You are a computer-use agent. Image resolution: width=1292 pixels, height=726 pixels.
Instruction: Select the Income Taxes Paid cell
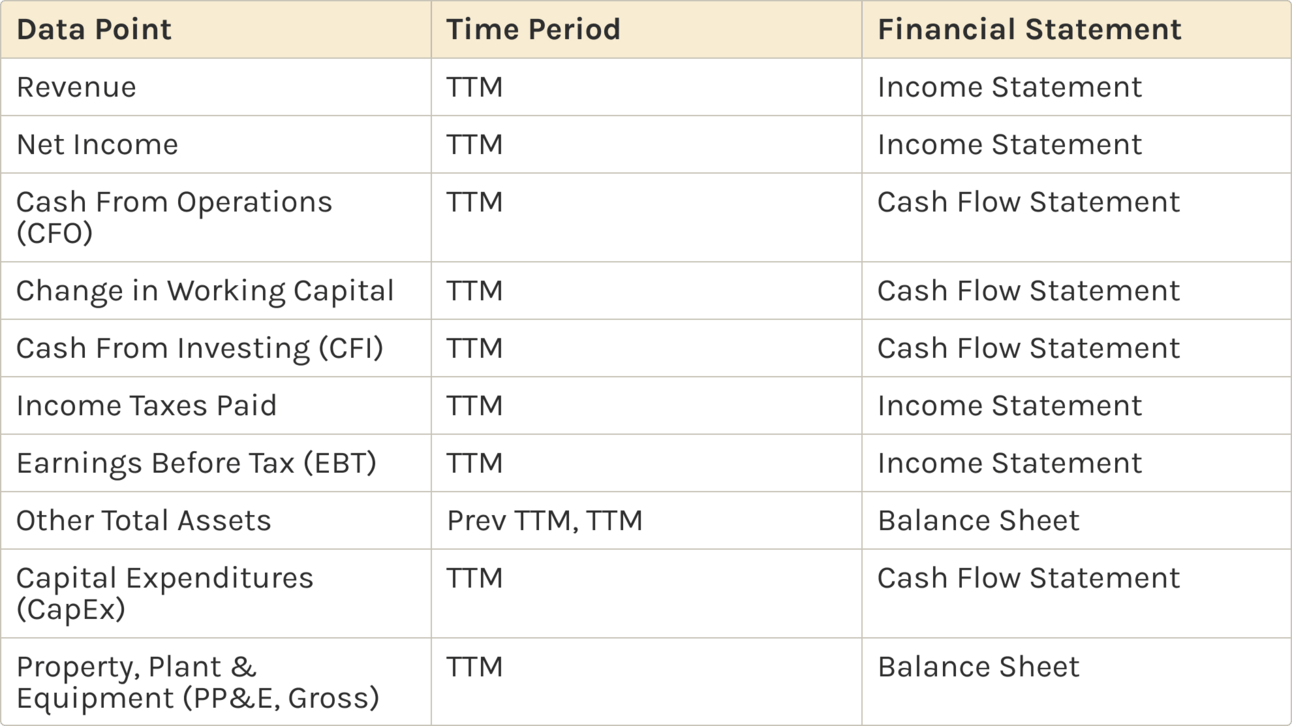[216, 406]
